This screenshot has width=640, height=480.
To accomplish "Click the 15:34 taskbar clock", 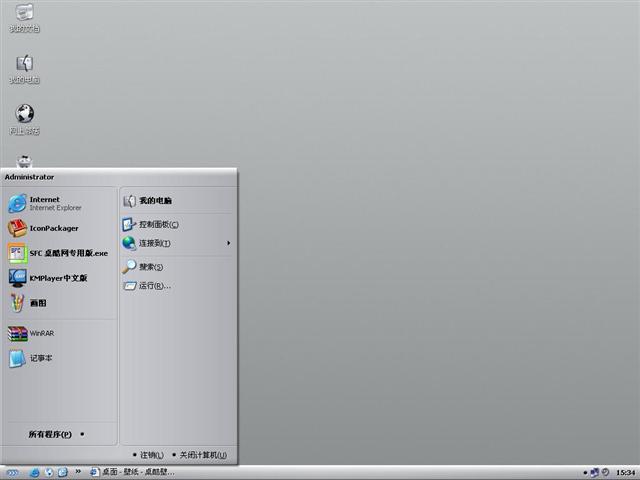I will 626,473.
